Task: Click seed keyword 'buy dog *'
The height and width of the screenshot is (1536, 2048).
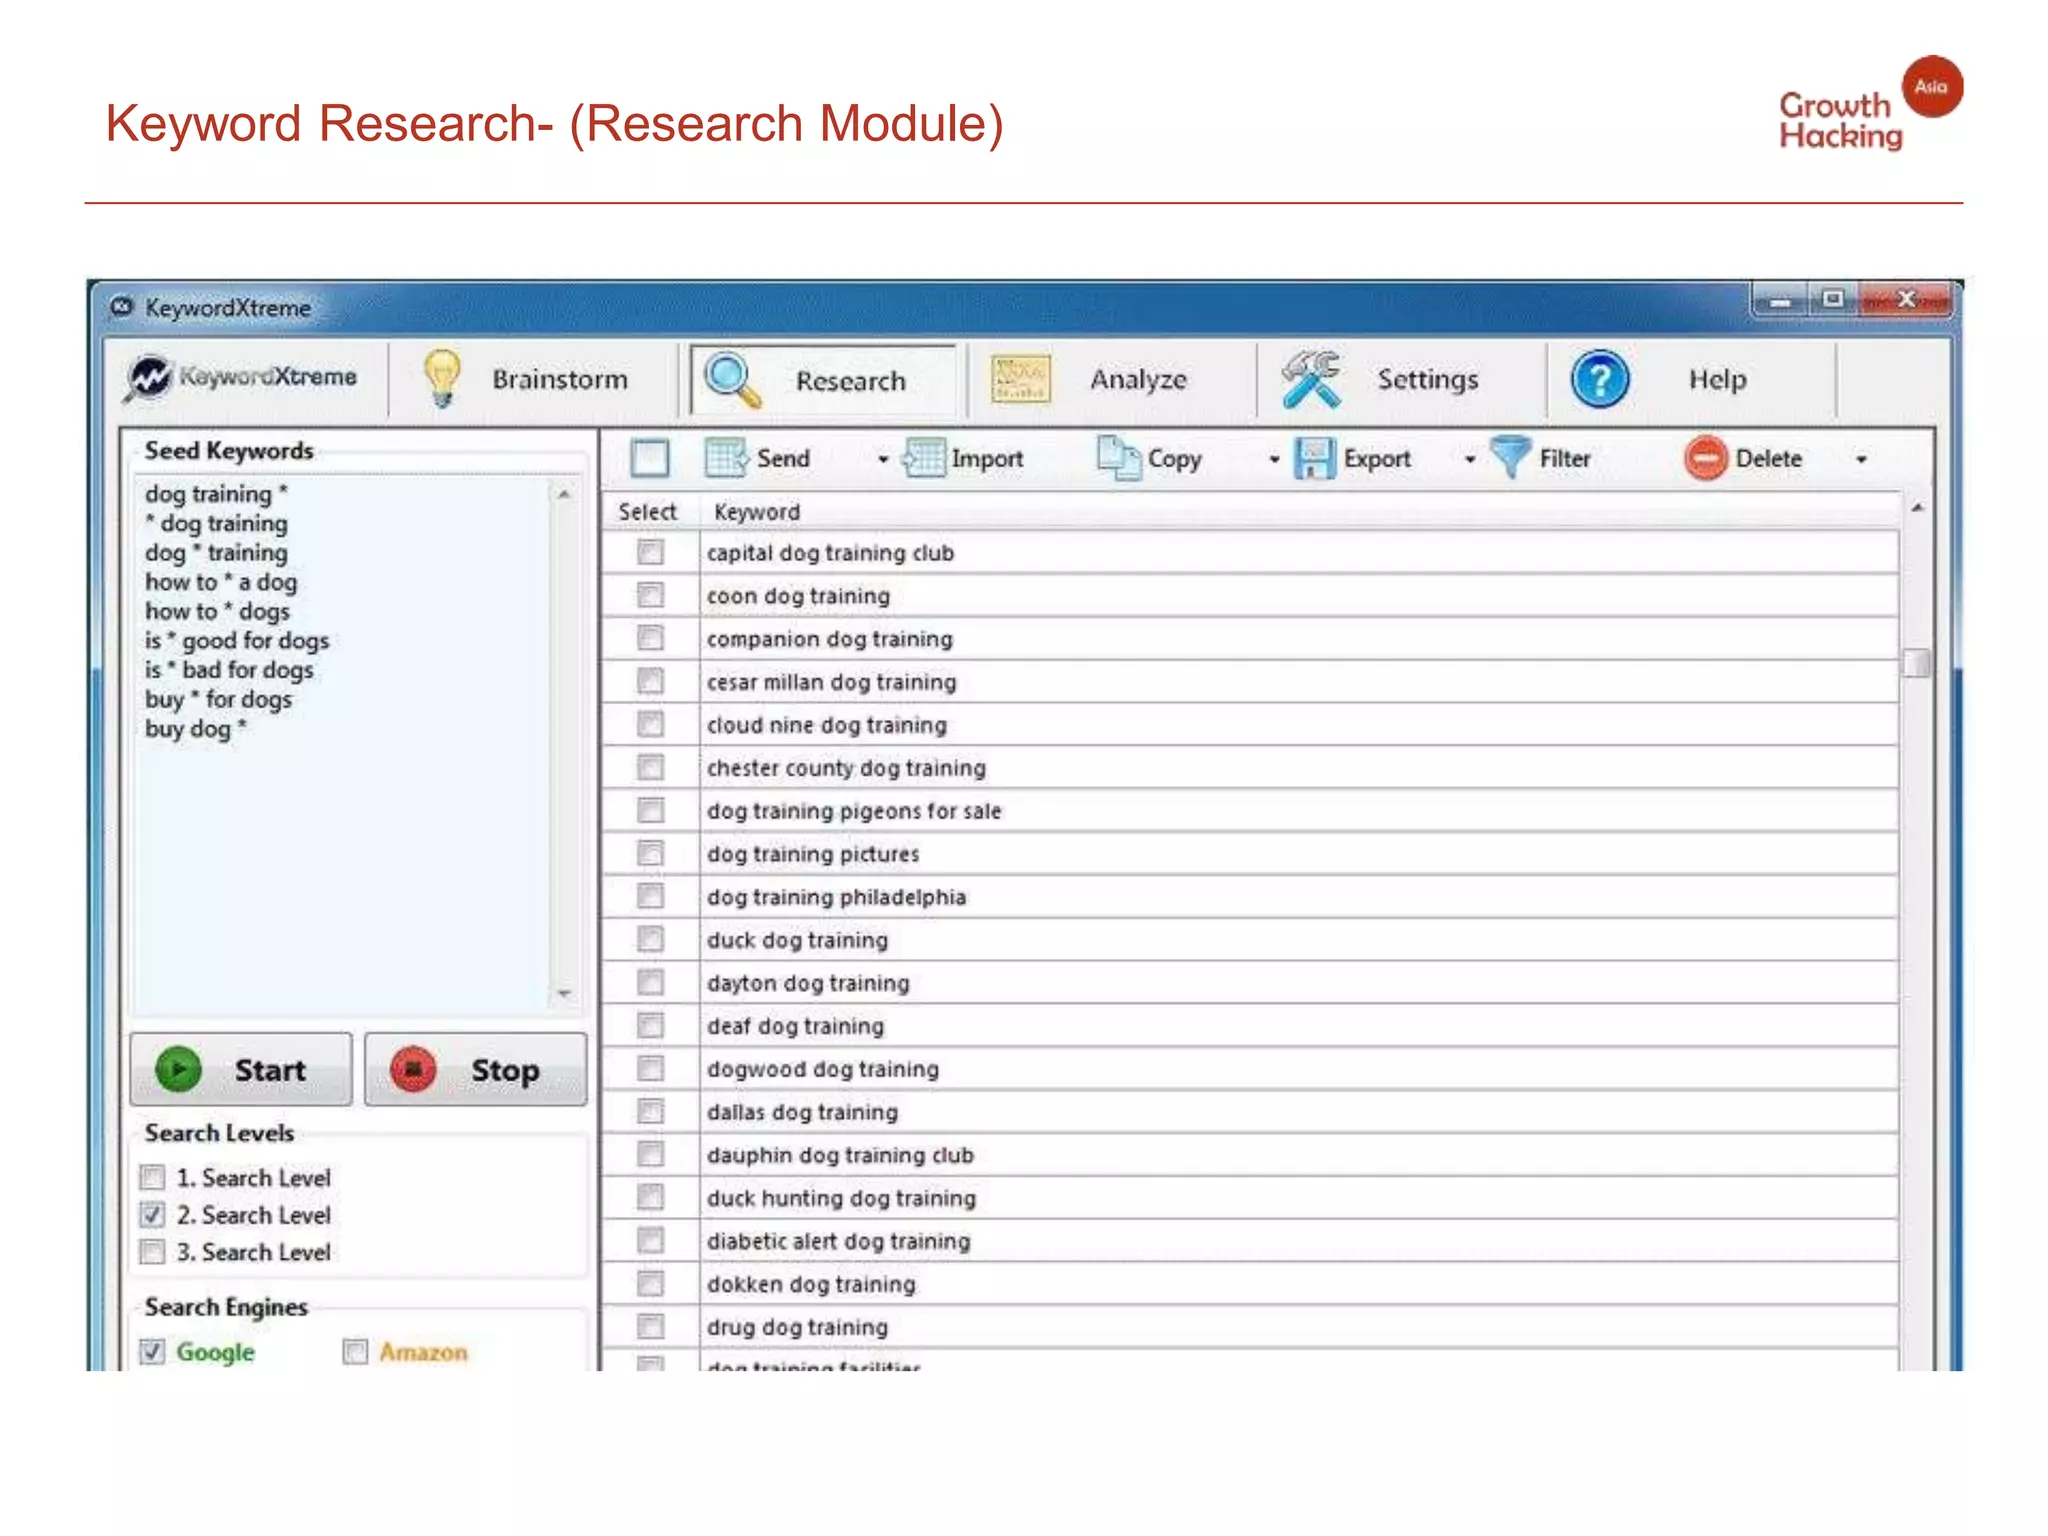Action: pos(196,728)
